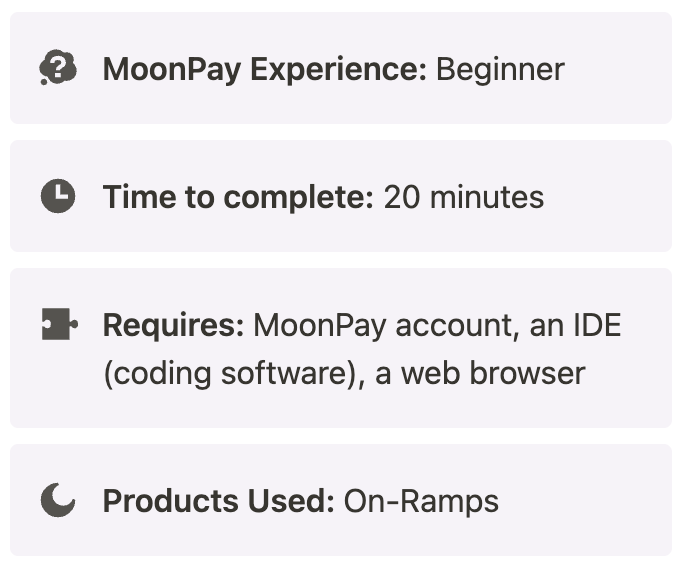Click the question mark cloud icon
Viewport: 680px width, 568px height.
(x=58, y=69)
